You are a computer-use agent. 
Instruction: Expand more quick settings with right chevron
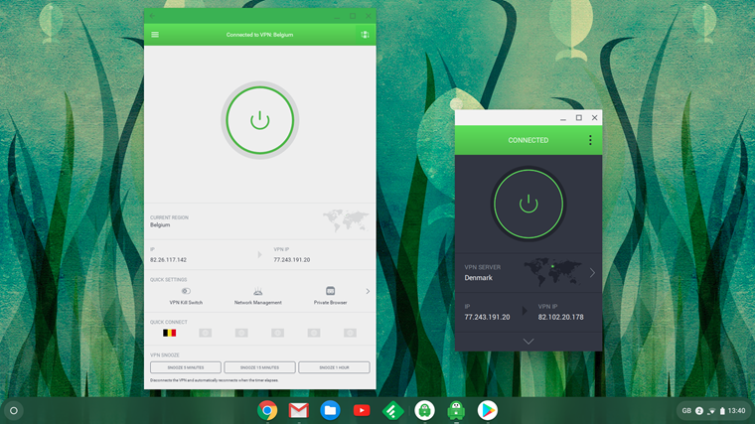pyautogui.click(x=367, y=292)
